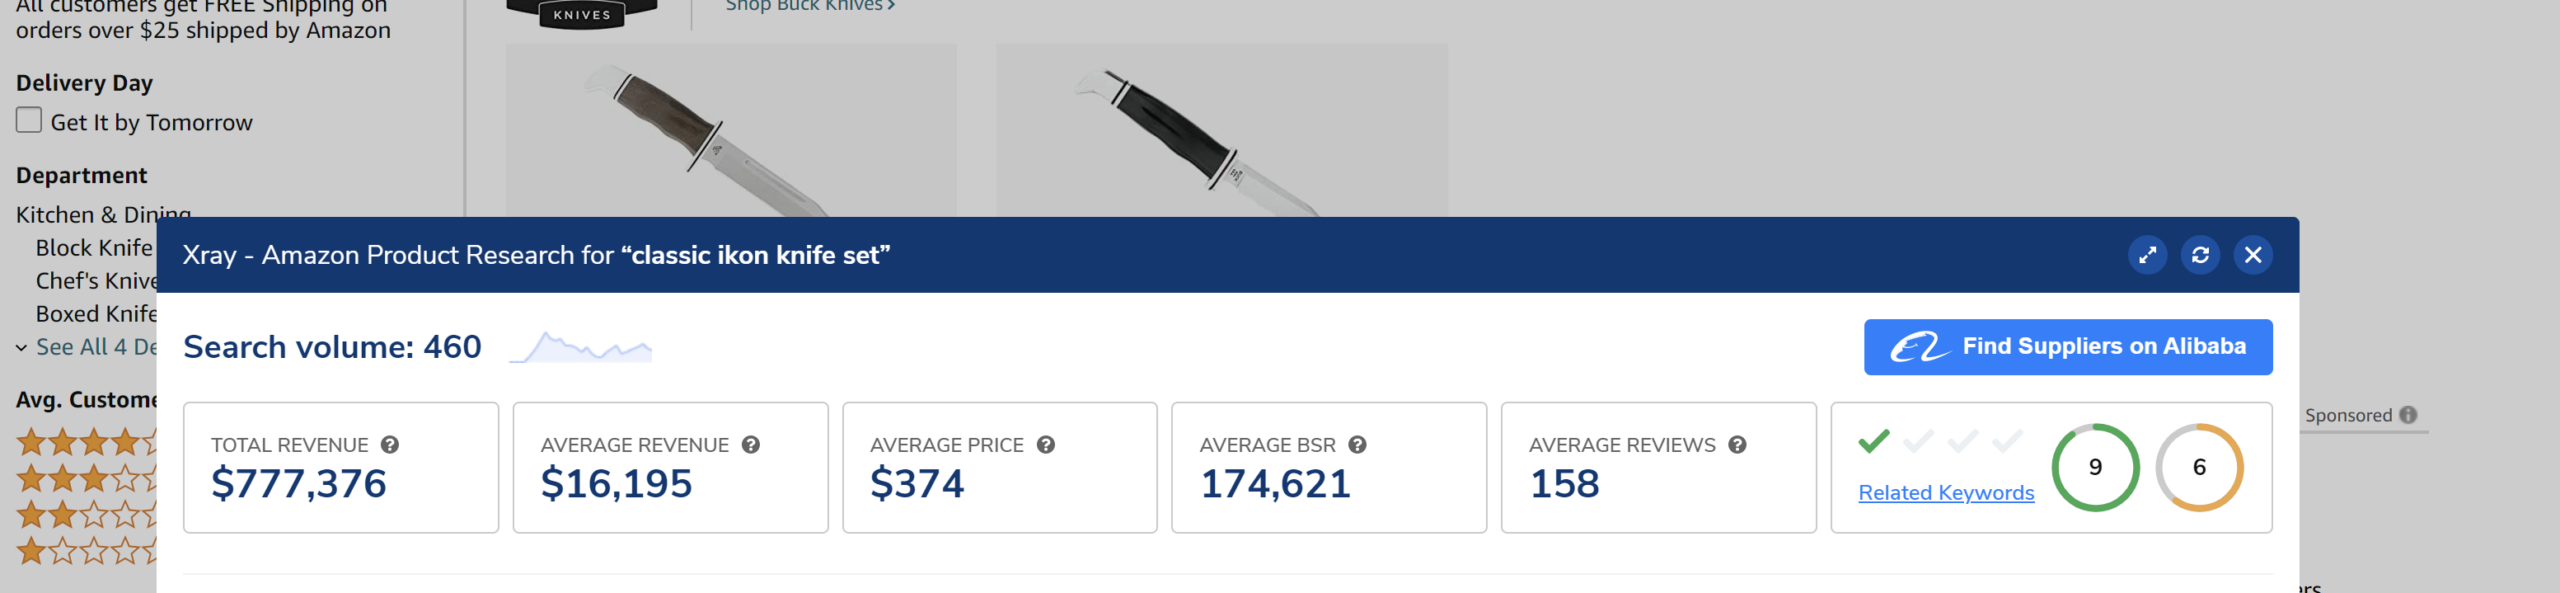Click the Average Revenue help icon
The image size is (2560, 593).
[751, 445]
